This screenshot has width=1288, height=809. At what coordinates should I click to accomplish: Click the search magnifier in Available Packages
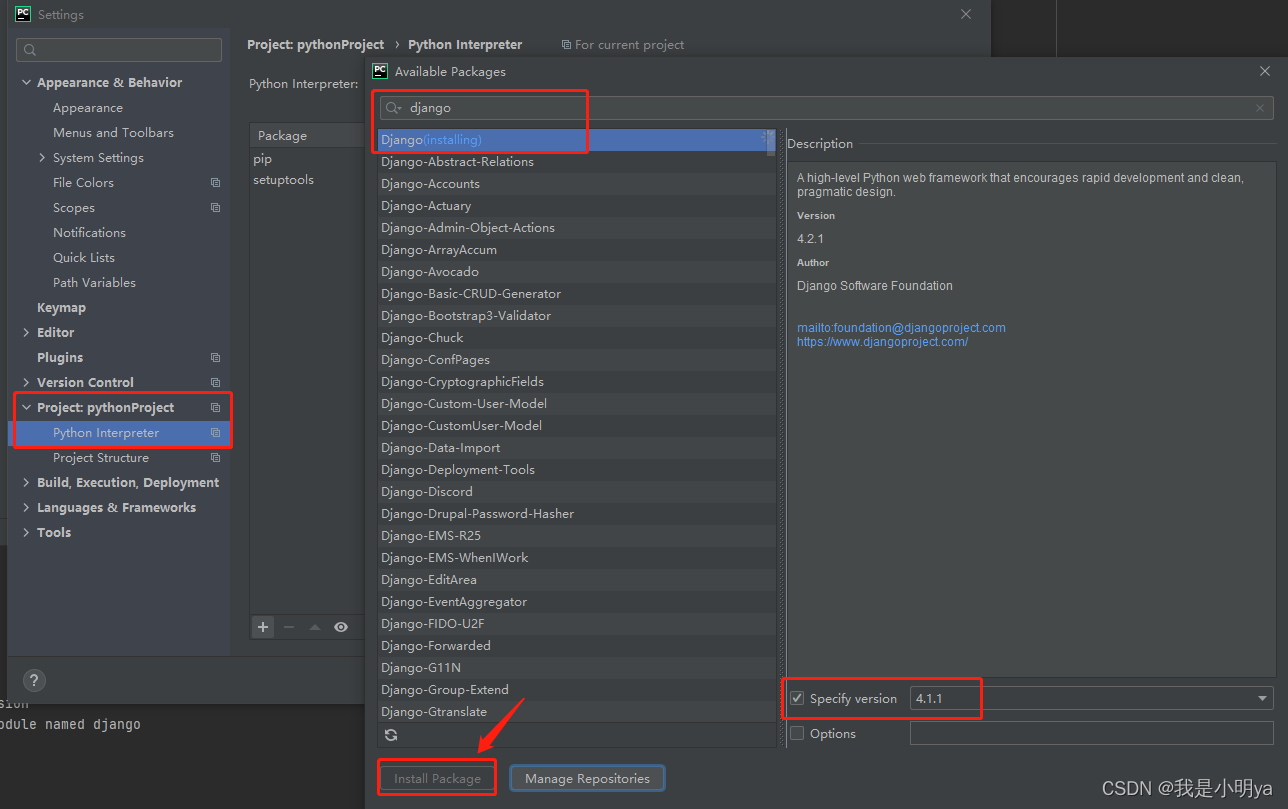pos(393,108)
